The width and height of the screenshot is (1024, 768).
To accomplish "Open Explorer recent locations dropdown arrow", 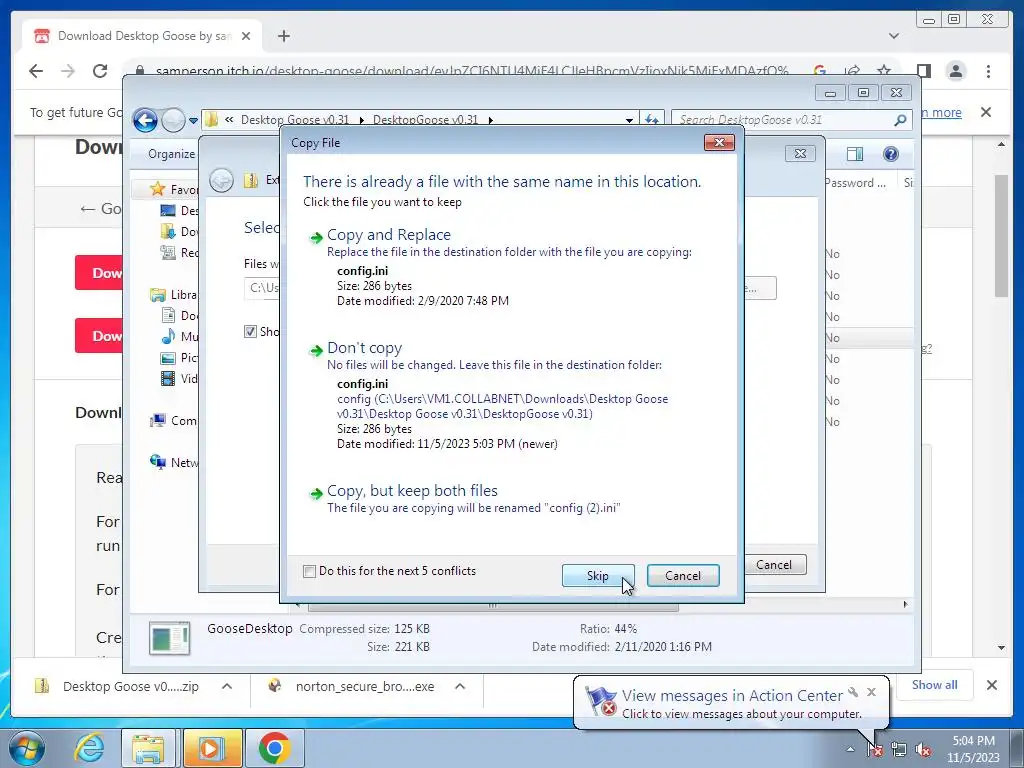I will 193,121.
